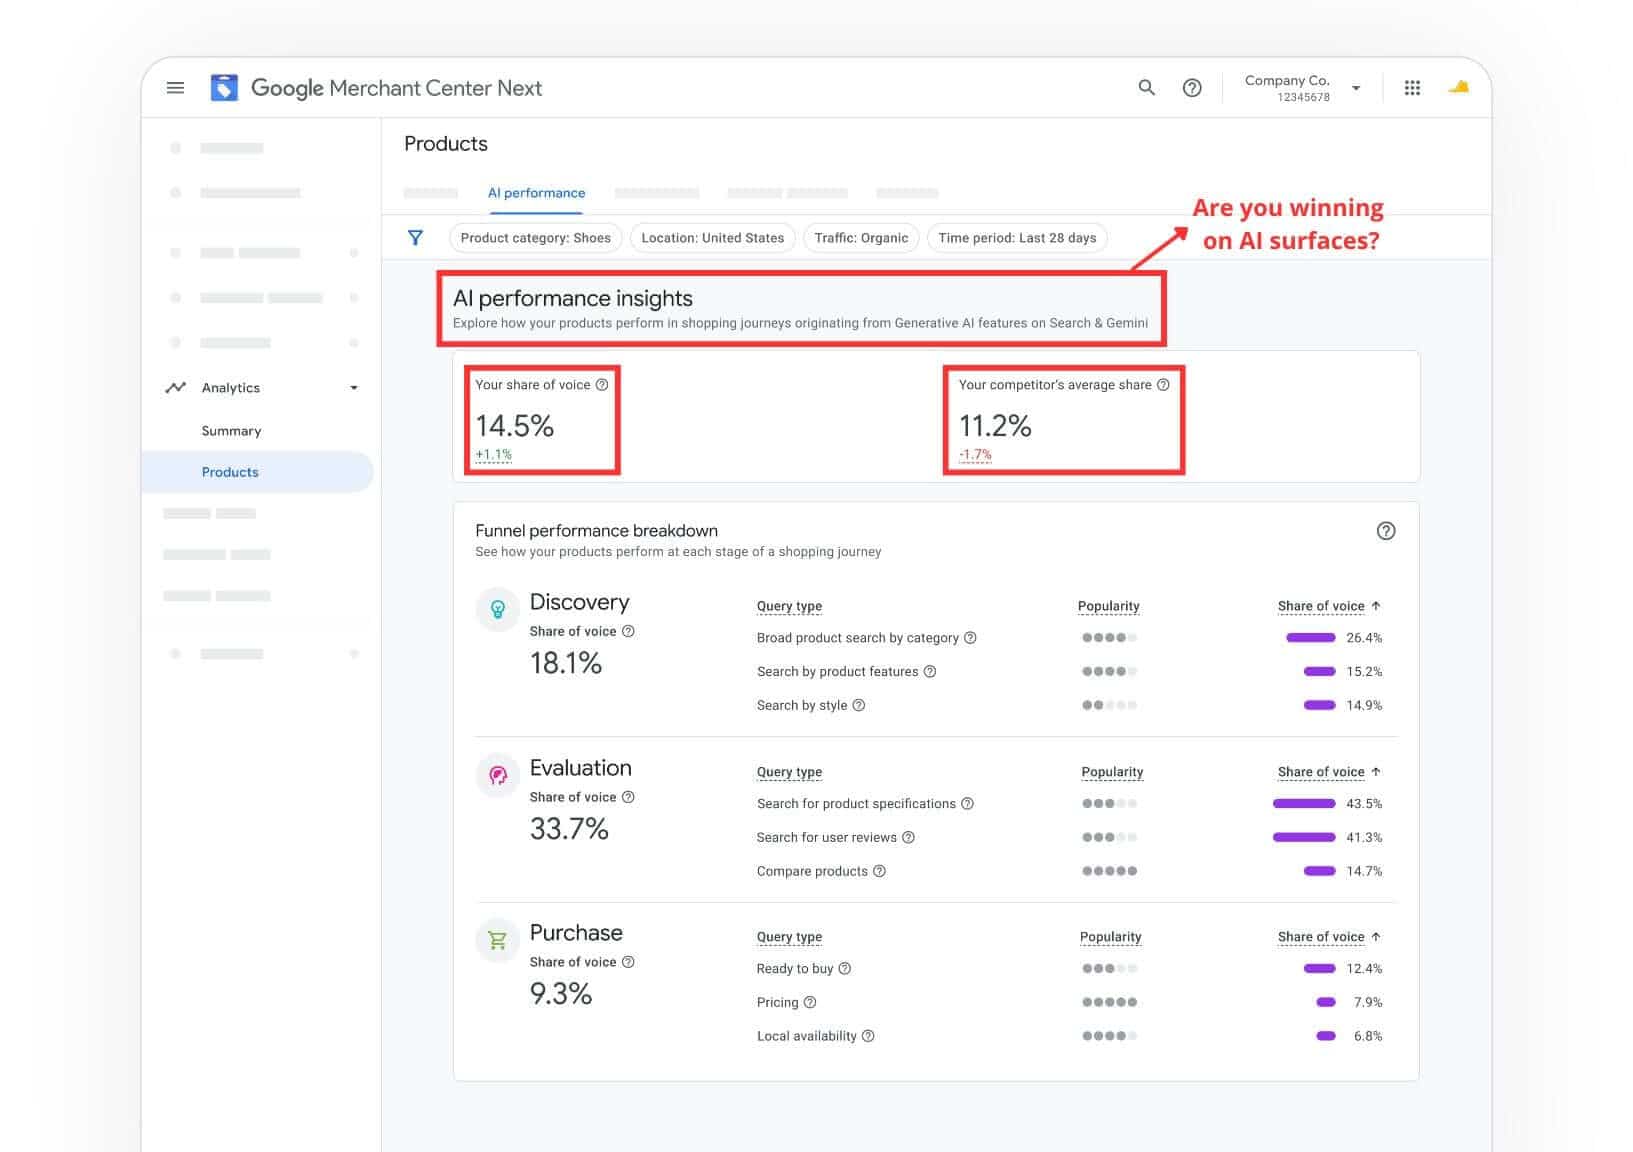Click the -1.7% change value
Viewport: 1633px width, 1152px height.
click(x=975, y=455)
